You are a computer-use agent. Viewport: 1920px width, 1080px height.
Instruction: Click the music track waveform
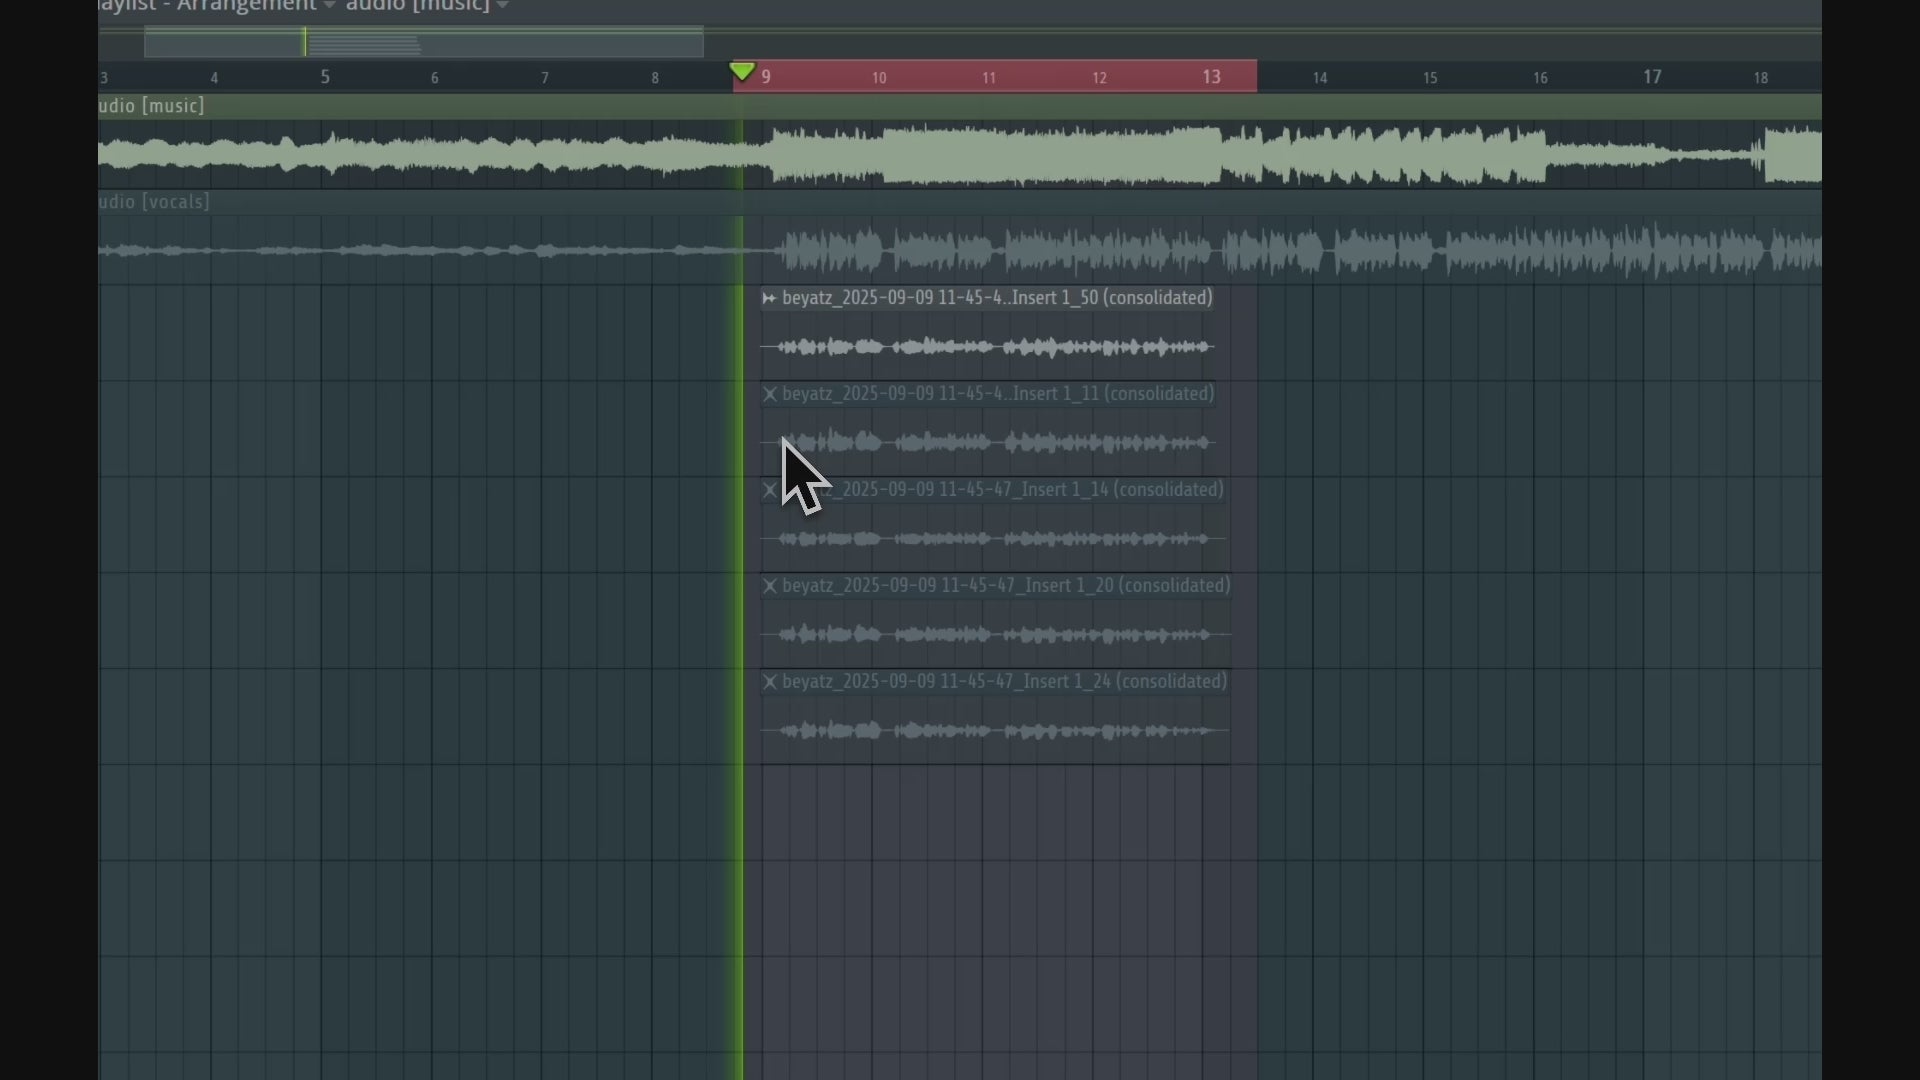point(1000,156)
